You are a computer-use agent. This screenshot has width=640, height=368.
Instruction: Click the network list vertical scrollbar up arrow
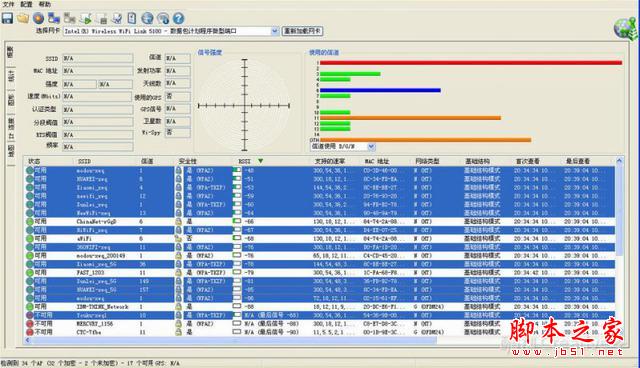coord(619,161)
